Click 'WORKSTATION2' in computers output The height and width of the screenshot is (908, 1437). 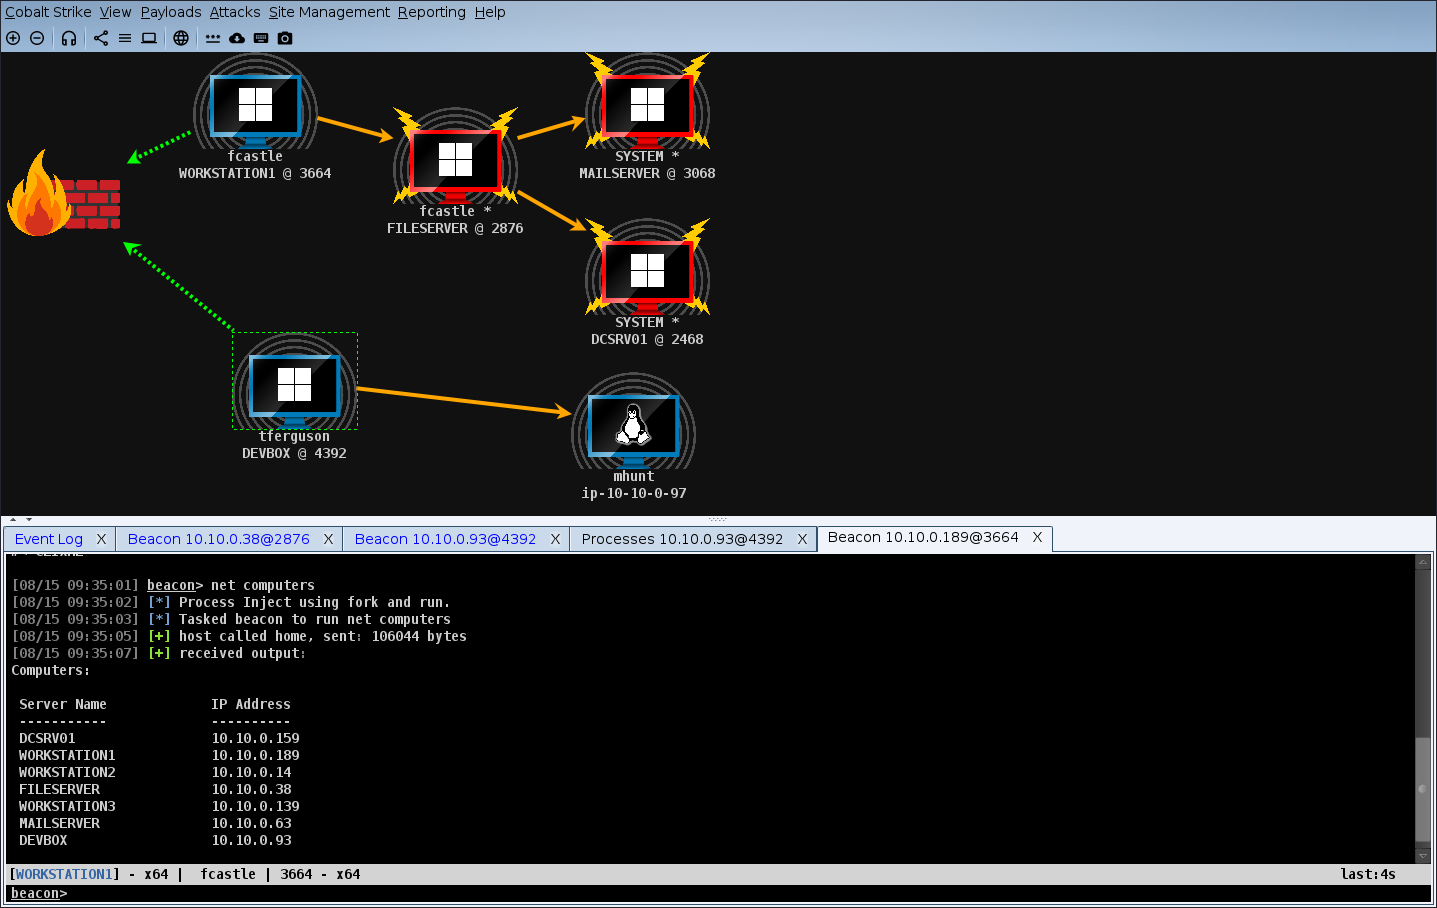pyautogui.click(x=67, y=772)
